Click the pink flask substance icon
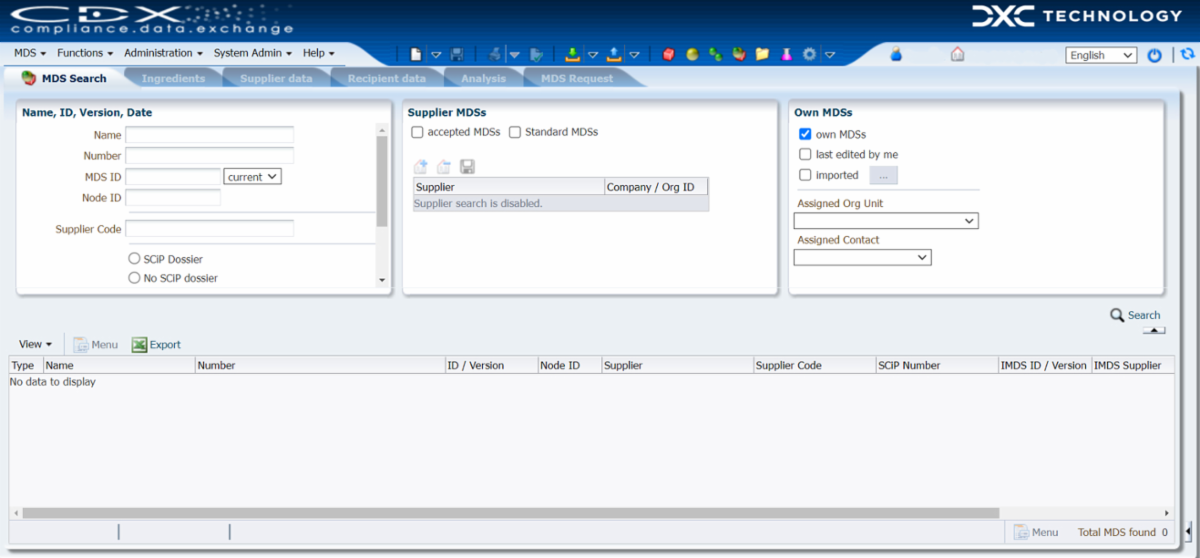This screenshot has height=558, width=1200. click(787, 54)
